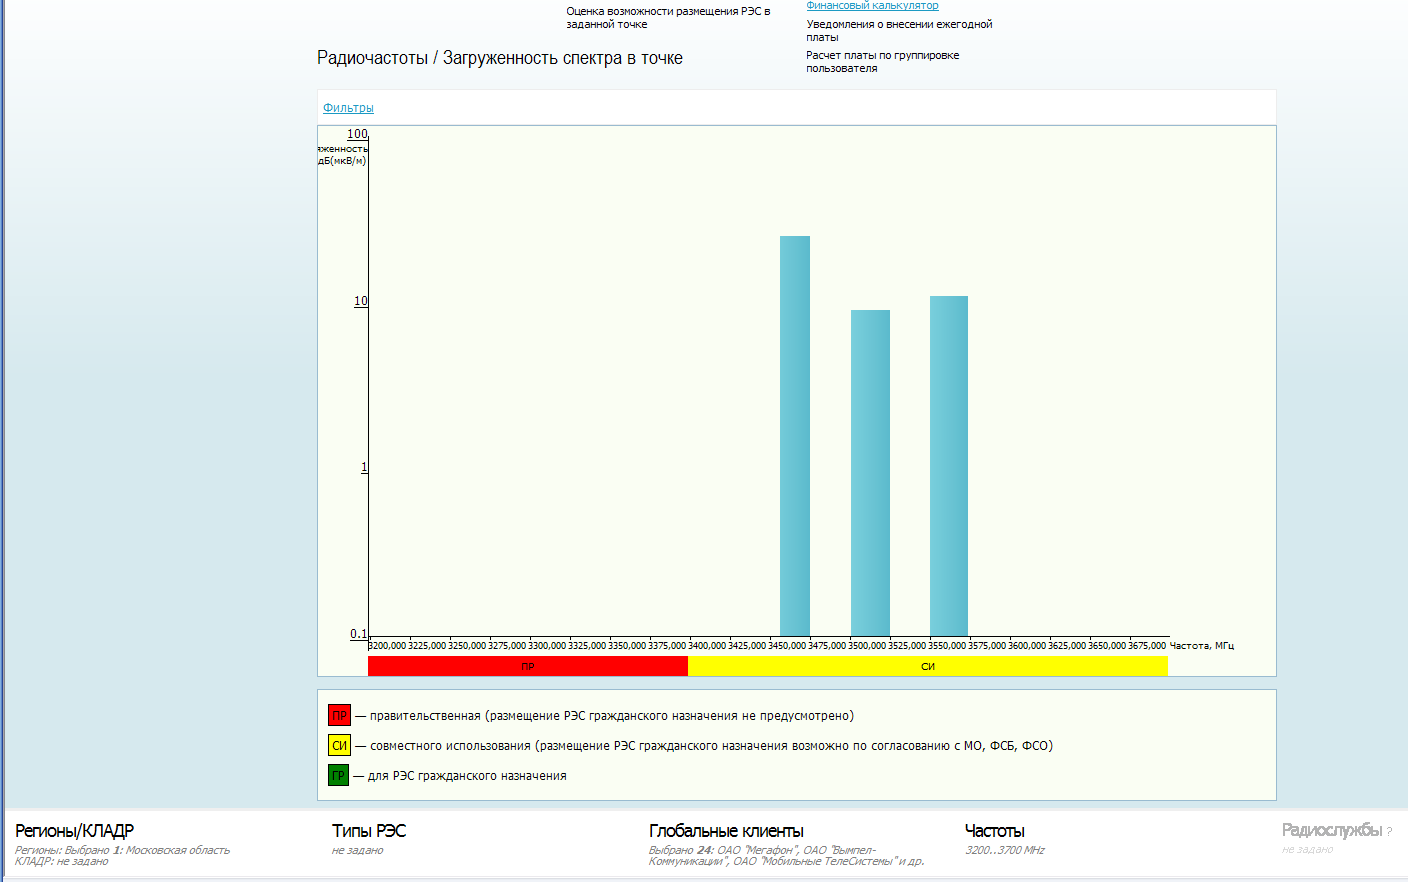
Task: Open the Финансовый калькулятор link
Action: (872, 6)
